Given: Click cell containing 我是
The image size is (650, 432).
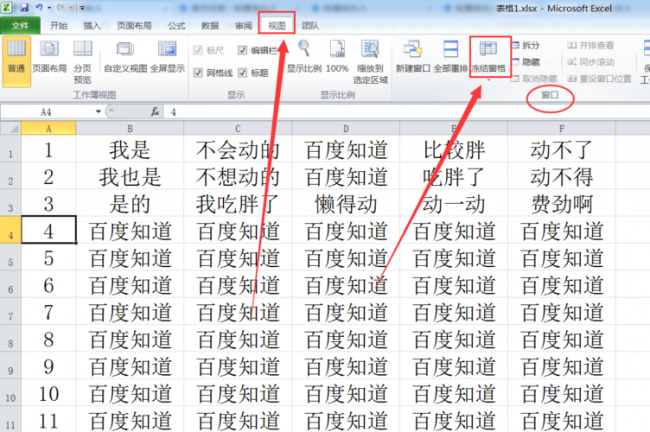Looking at the screenshot, I should pyautogui.click(x=130, y=149).
